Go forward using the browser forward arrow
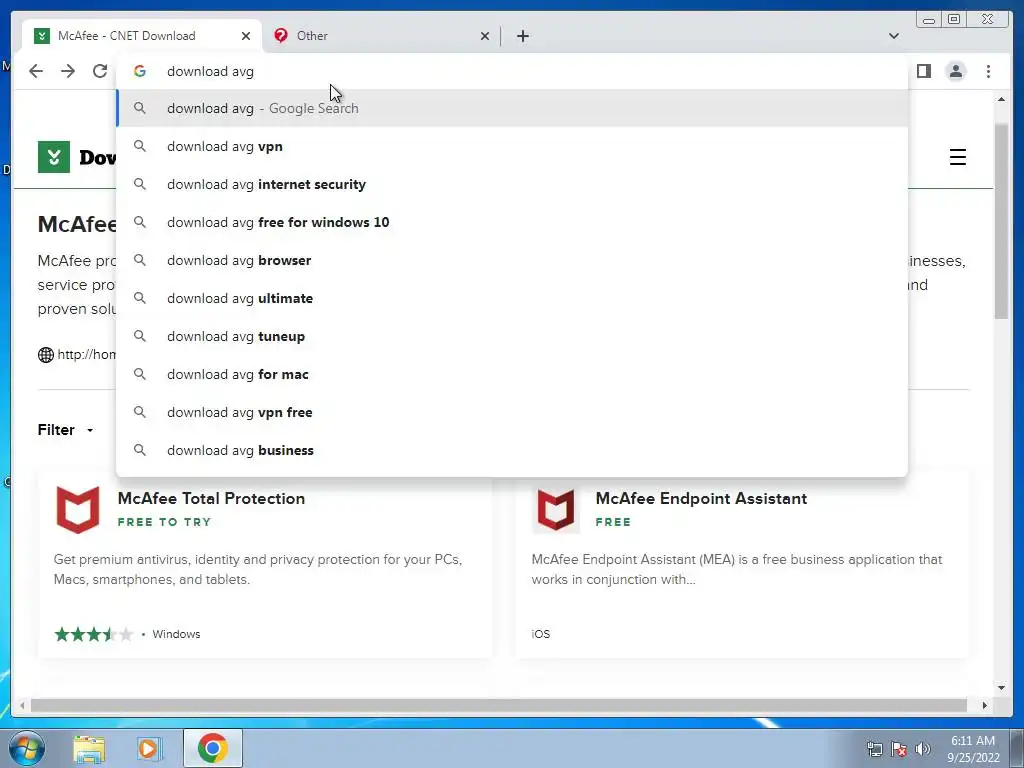Image resolution: width=1024 pixels, height=768 pixels. [68, 71]
